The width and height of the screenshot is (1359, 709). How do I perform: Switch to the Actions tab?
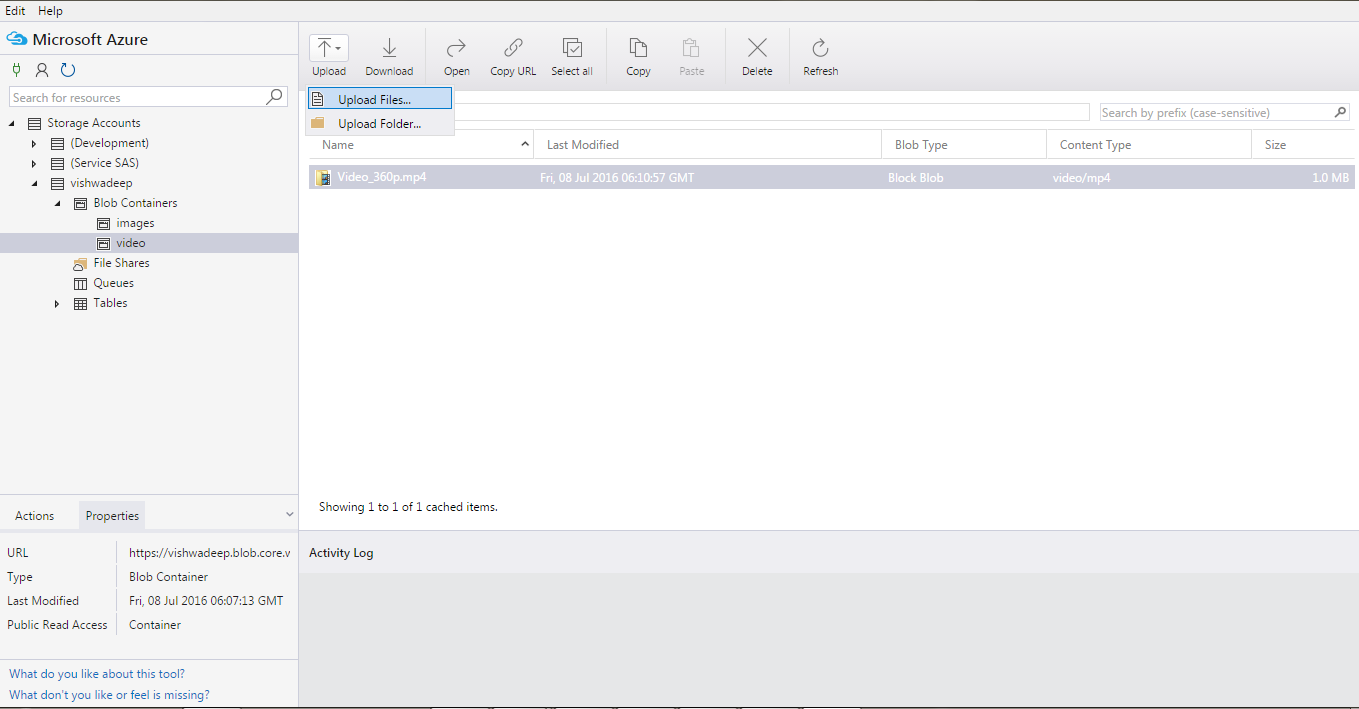[x=35, y=516]
